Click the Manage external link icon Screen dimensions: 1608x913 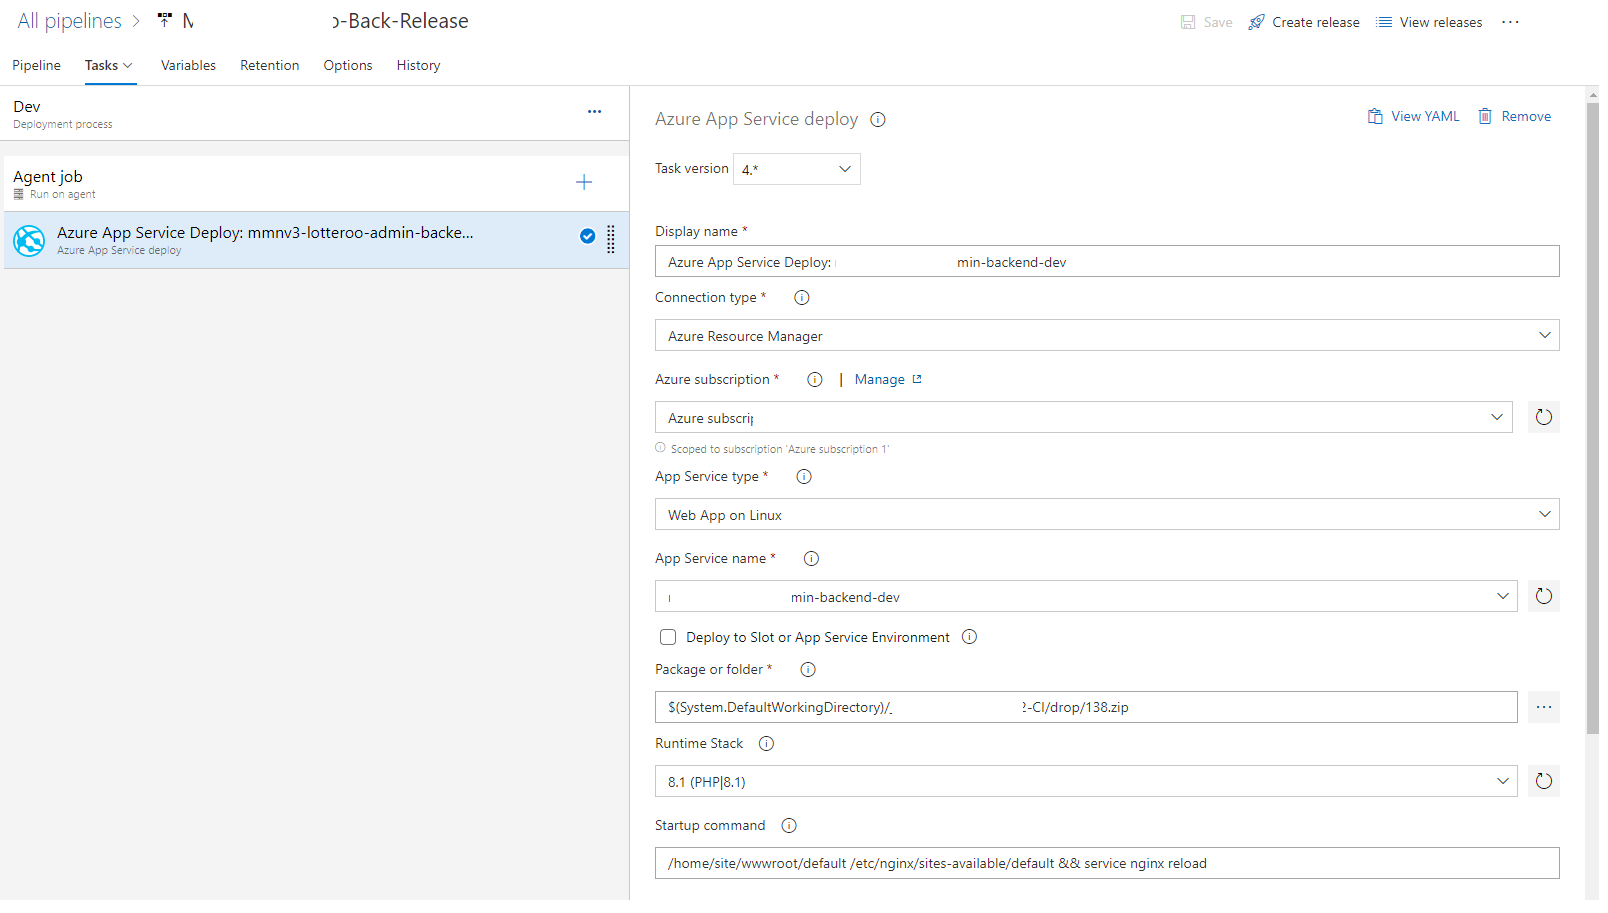coord(917,379)
